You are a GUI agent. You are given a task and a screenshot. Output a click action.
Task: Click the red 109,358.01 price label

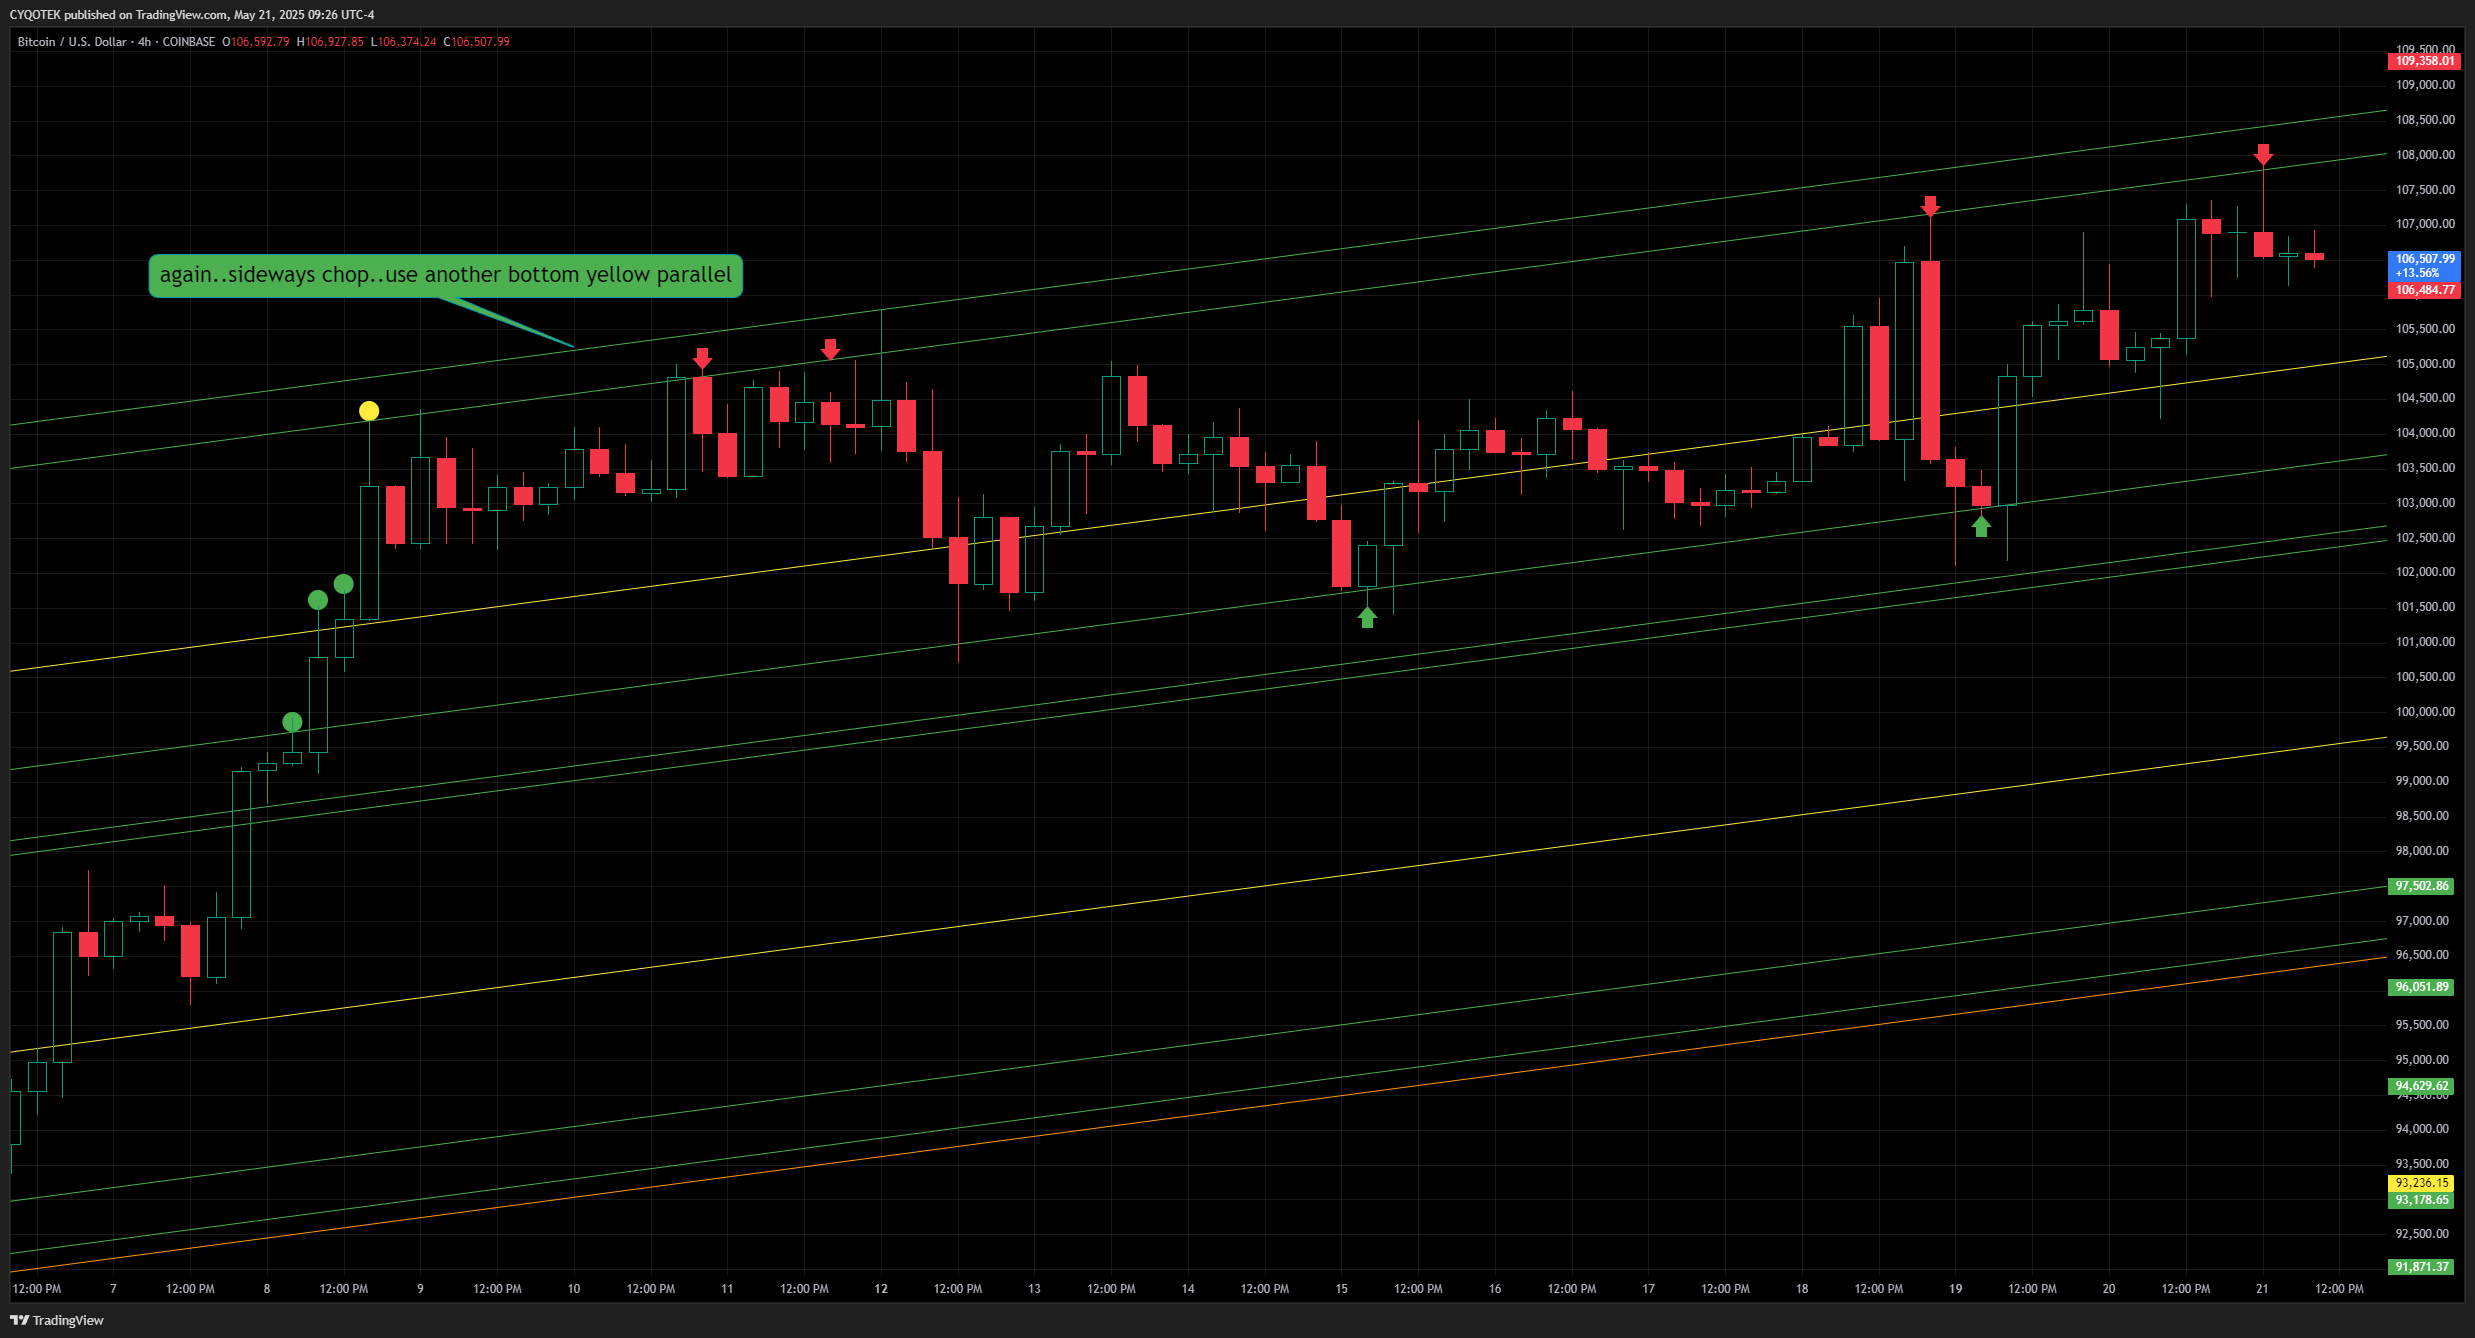tap(2424, 61)
